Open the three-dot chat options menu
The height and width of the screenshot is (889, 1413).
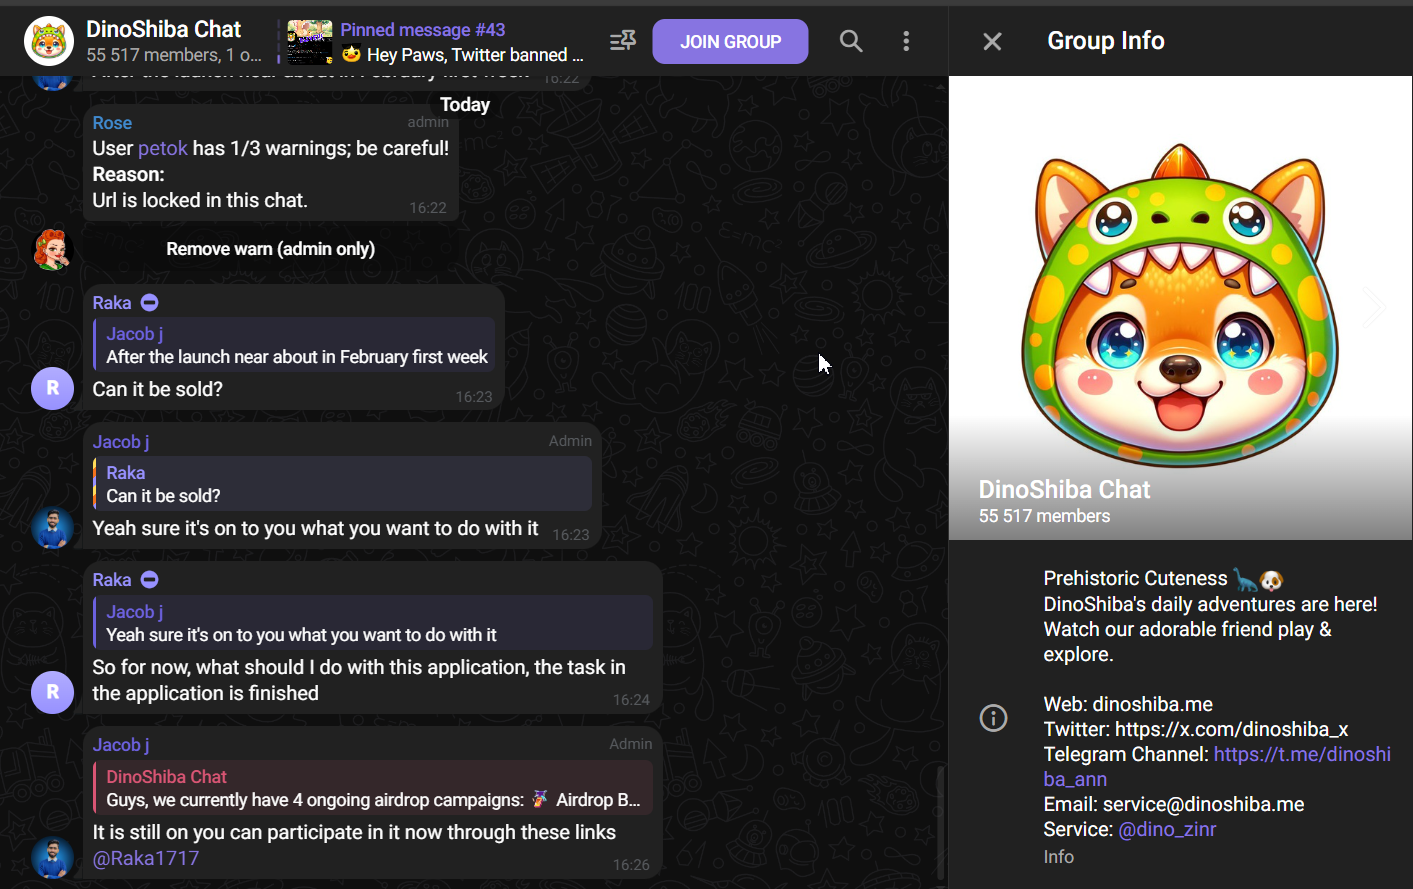pos(906,41)
